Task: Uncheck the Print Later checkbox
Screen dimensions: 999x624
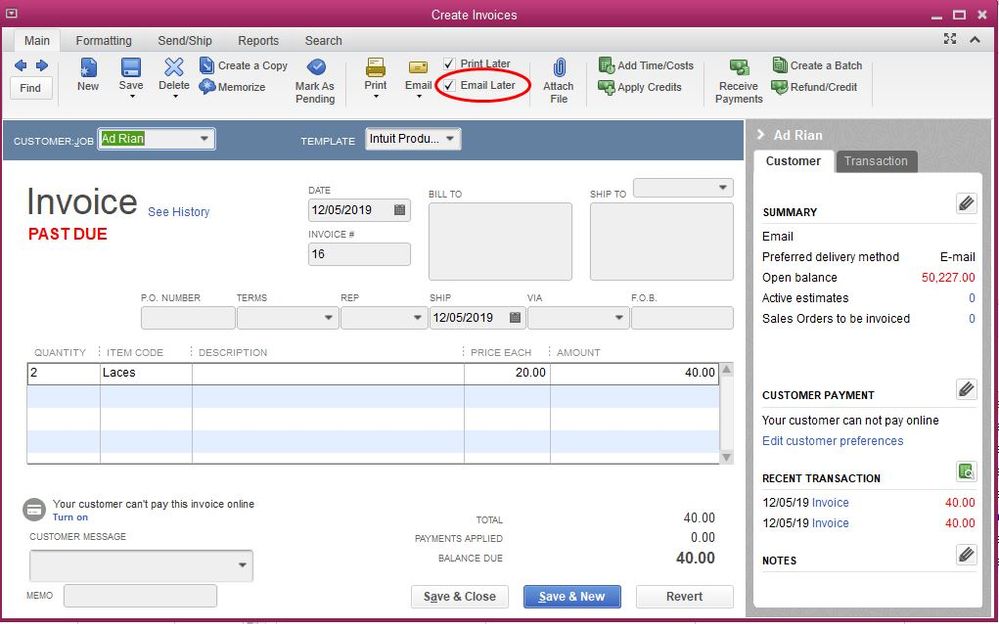Action: [x=449, y=64]
